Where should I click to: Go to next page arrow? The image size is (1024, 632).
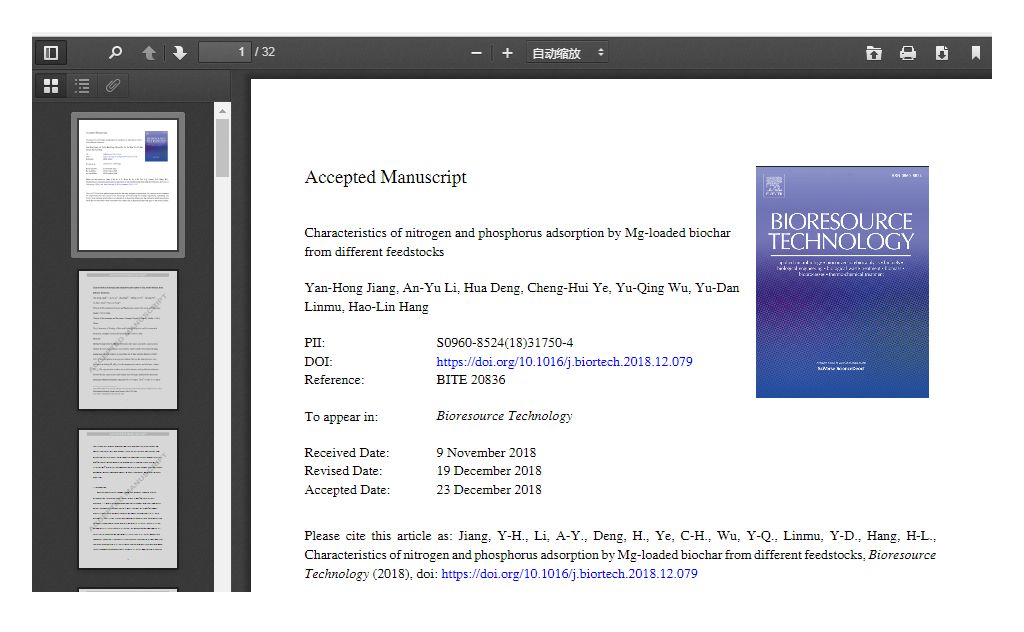tap(180, 53)
